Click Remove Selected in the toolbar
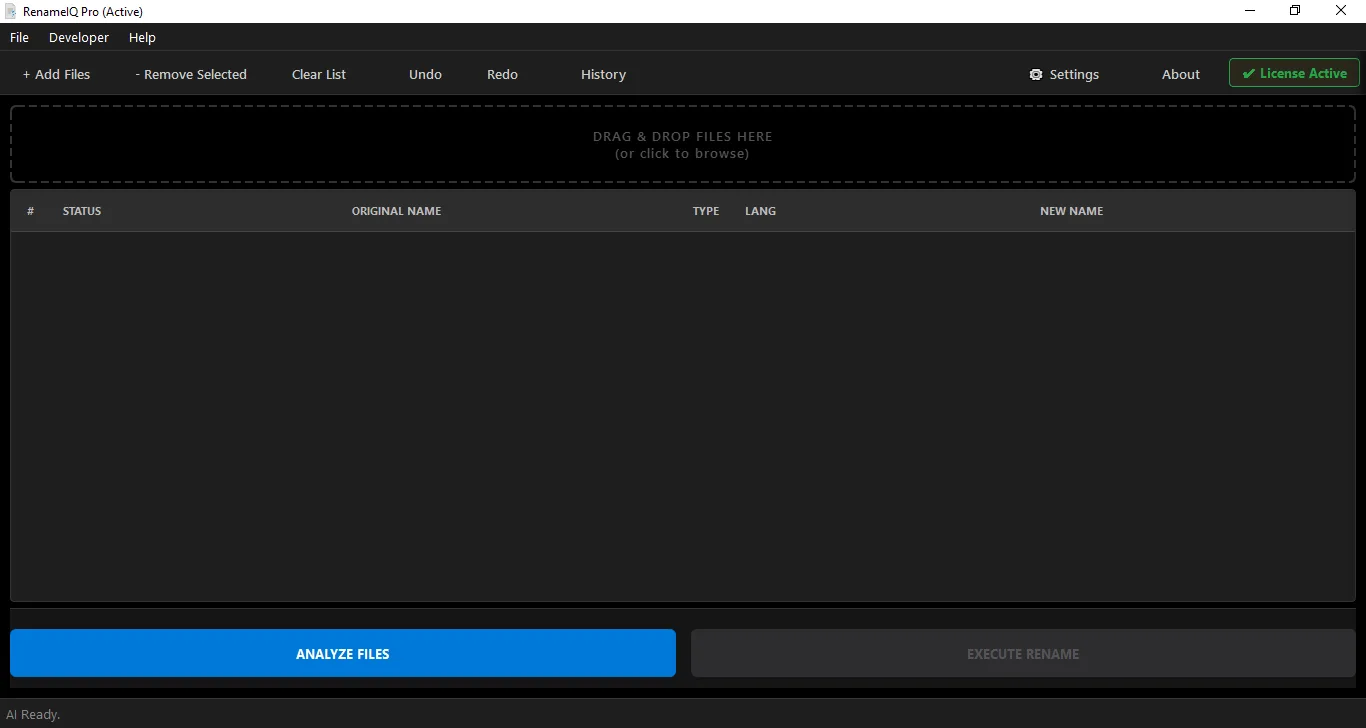This screenshot has height=728, width=1366. [190, 74]
